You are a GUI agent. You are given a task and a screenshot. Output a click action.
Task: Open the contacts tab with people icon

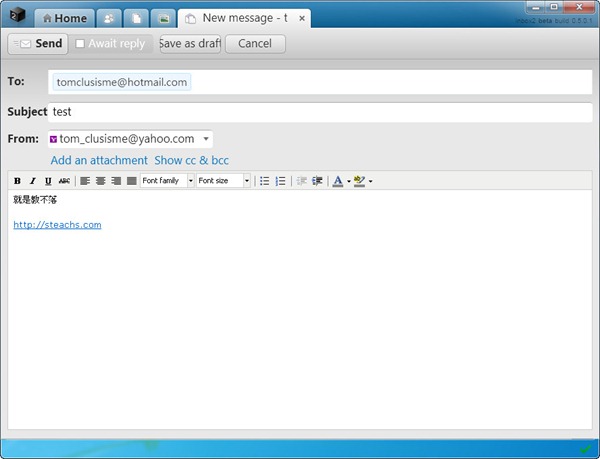[x=109, y=18]
